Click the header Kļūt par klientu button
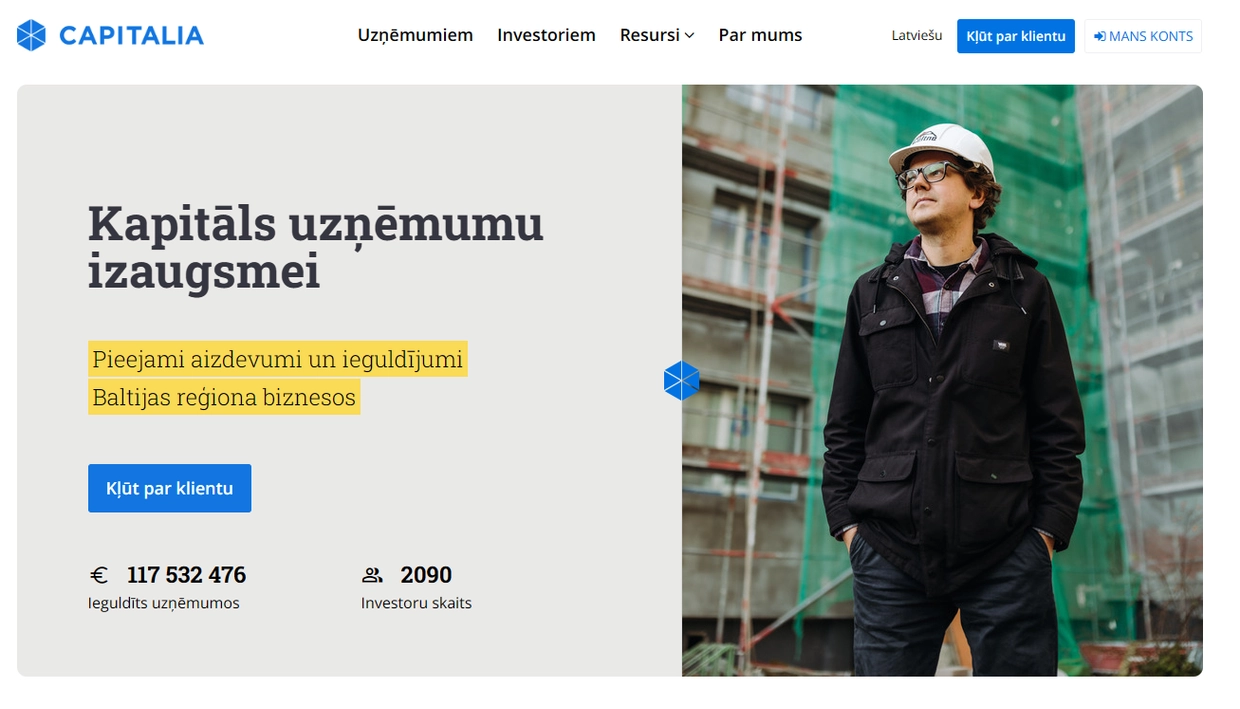Image resolution: width=1240 pixels, height=709 pixels. pyautogui.click(x=1015, y=36)
